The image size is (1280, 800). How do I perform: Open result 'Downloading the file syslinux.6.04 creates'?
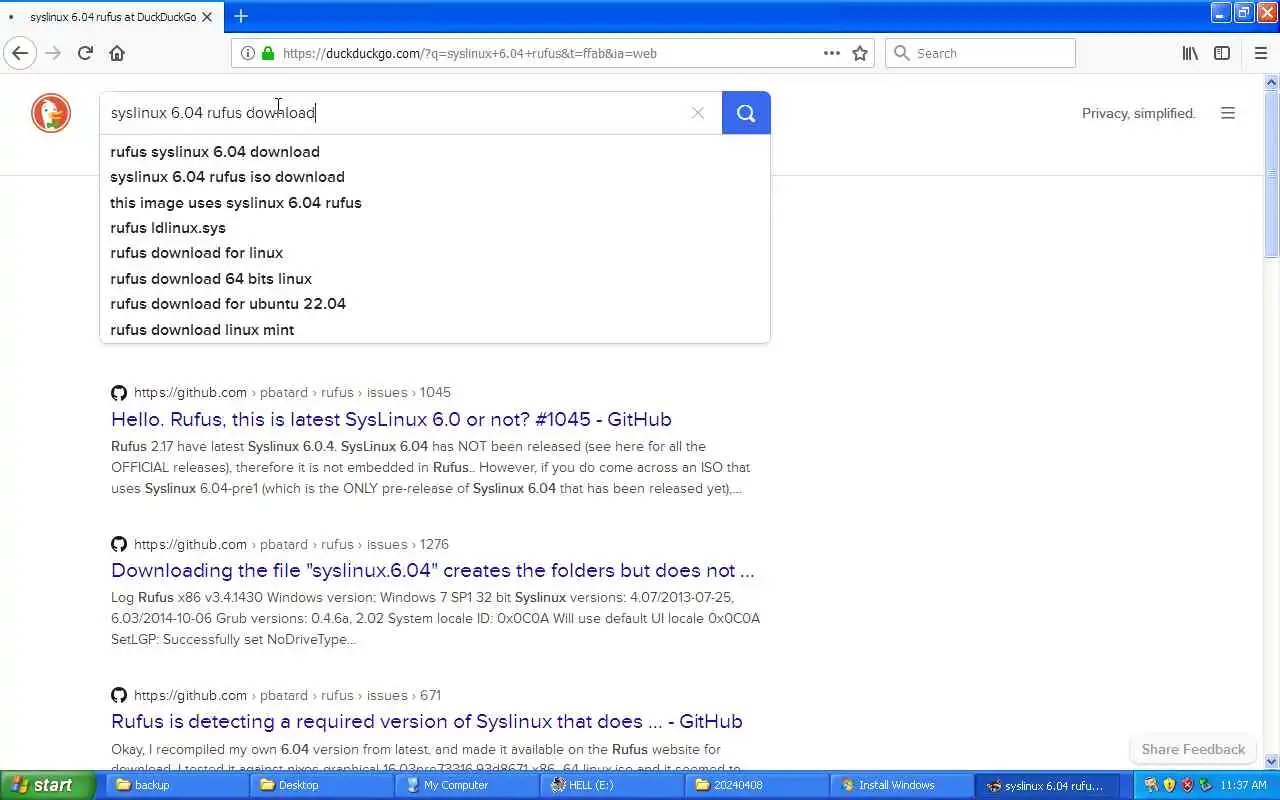(x=433, y=570)
